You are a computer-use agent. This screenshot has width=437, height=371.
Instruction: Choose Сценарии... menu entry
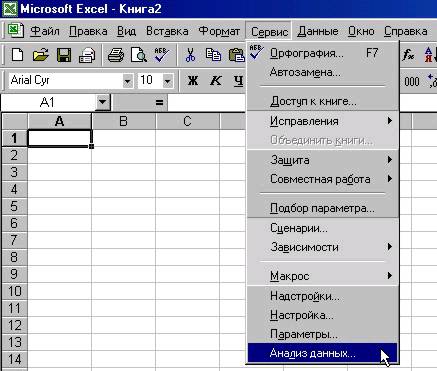point(322,228)
